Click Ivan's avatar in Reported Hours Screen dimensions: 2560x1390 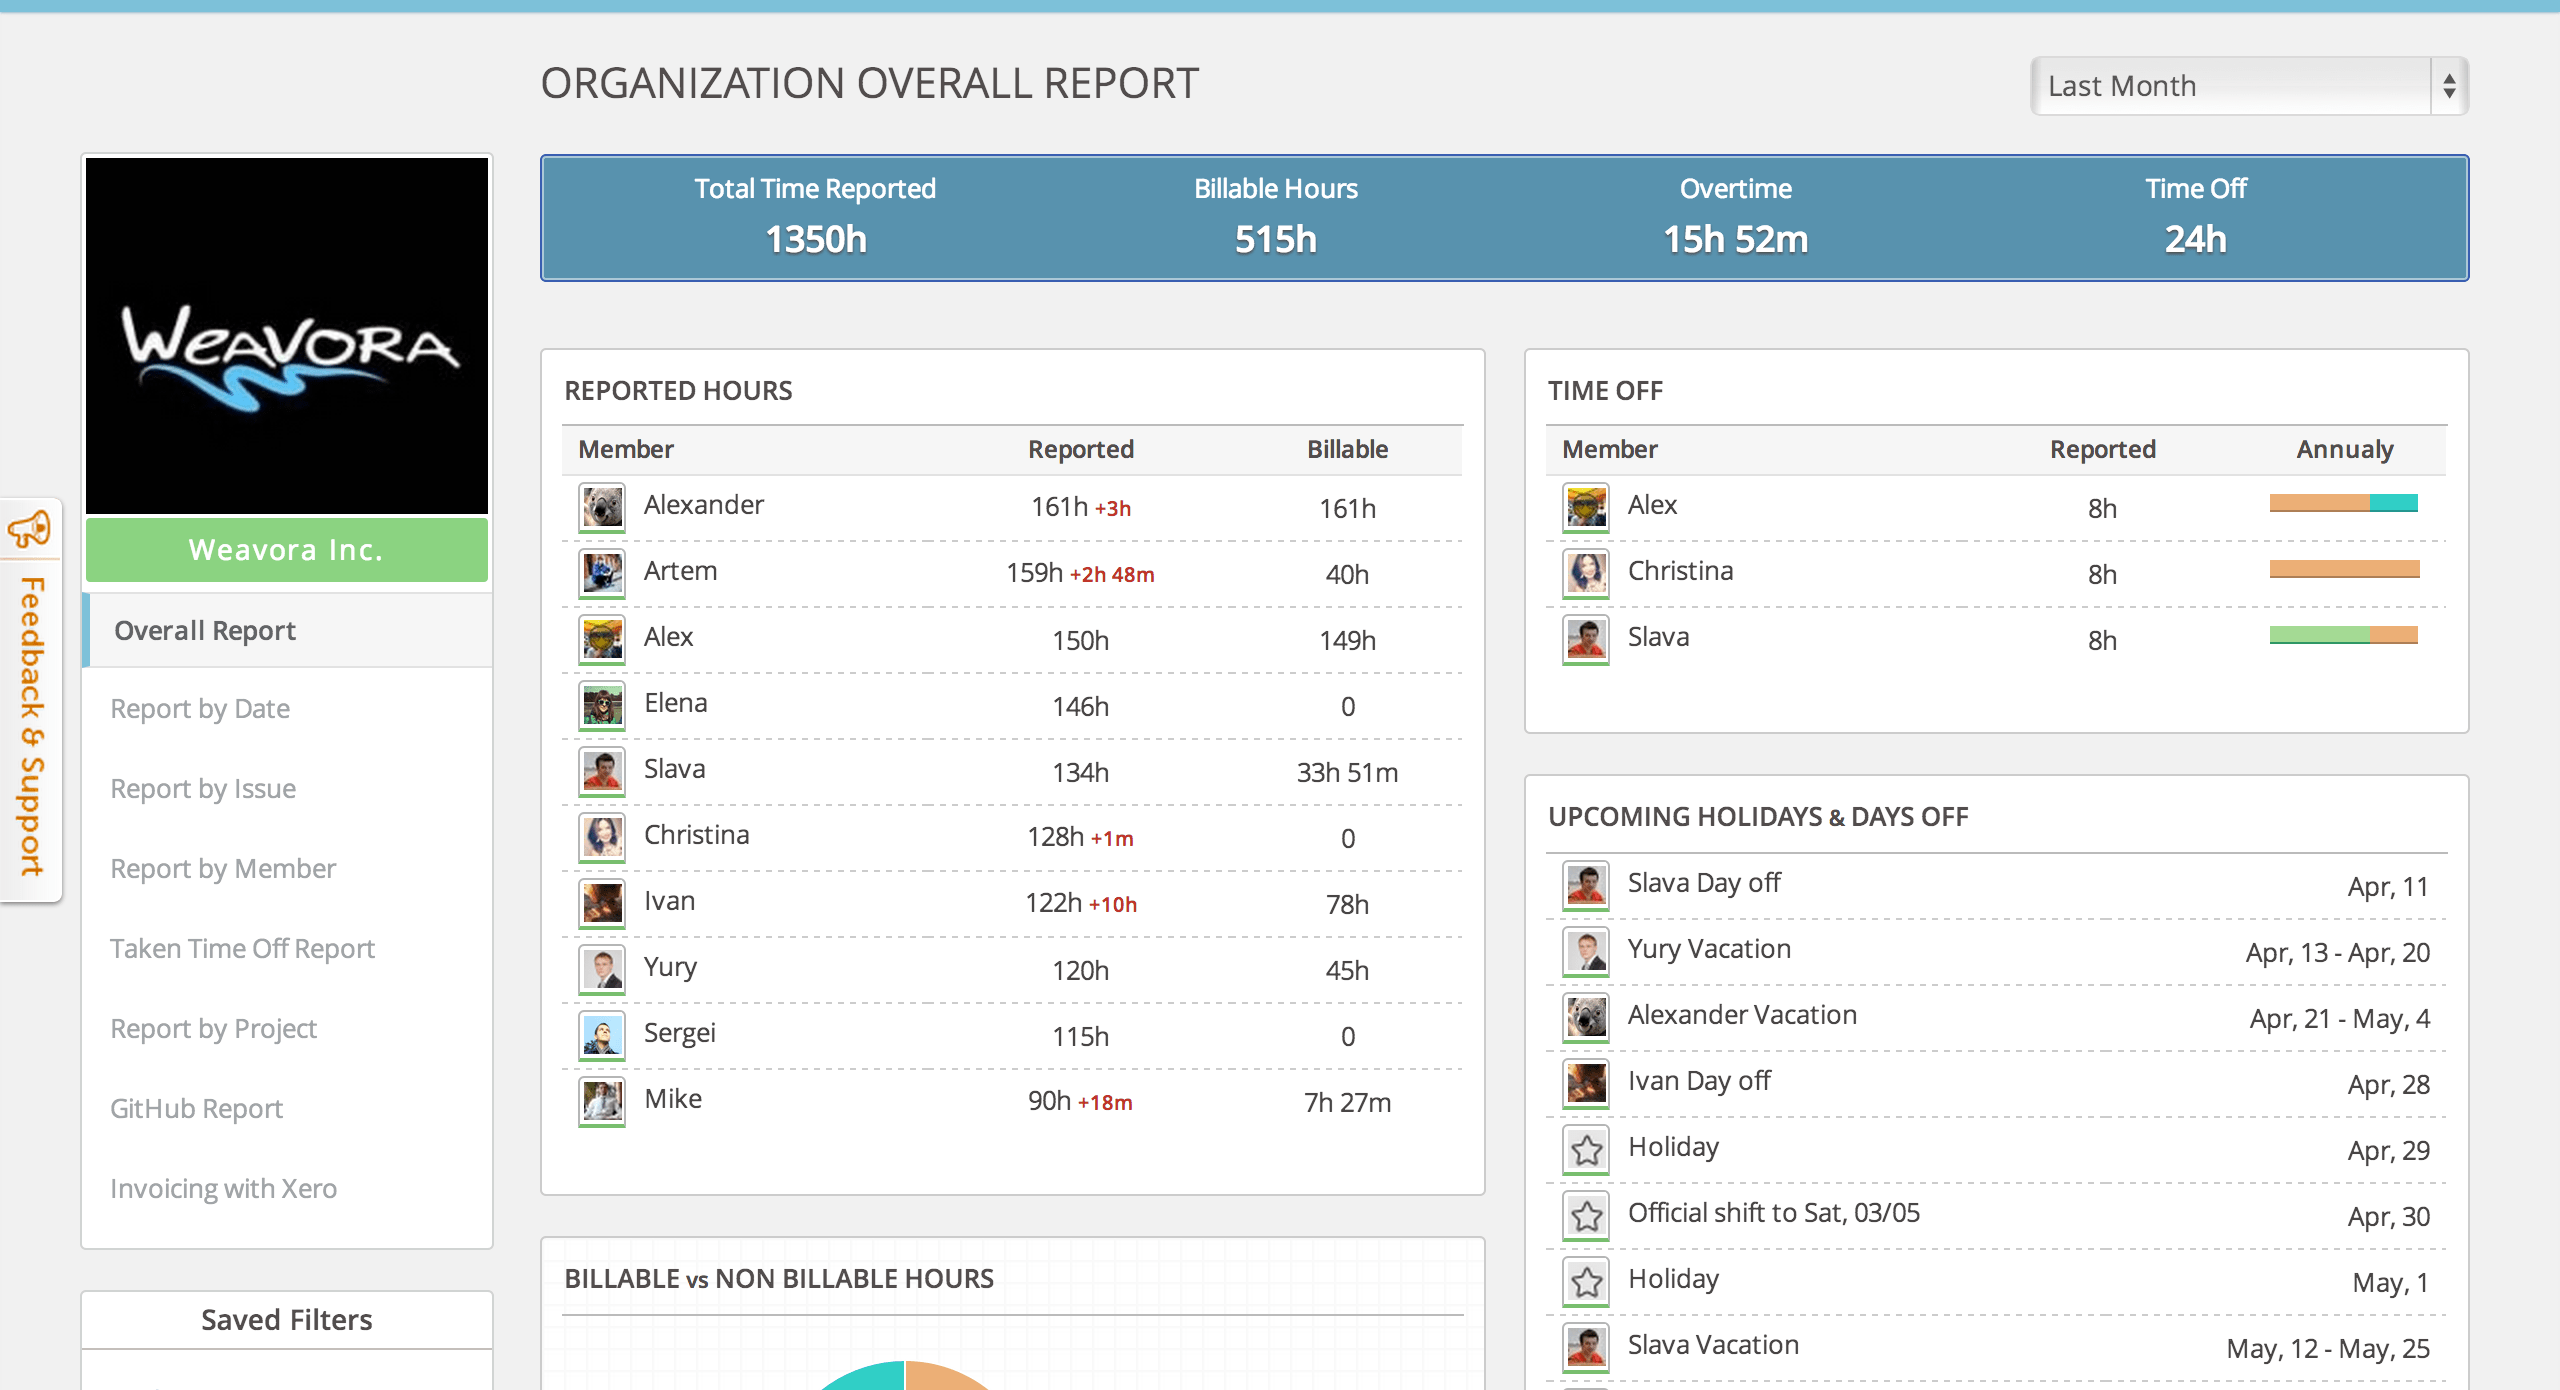coord(602,904)
